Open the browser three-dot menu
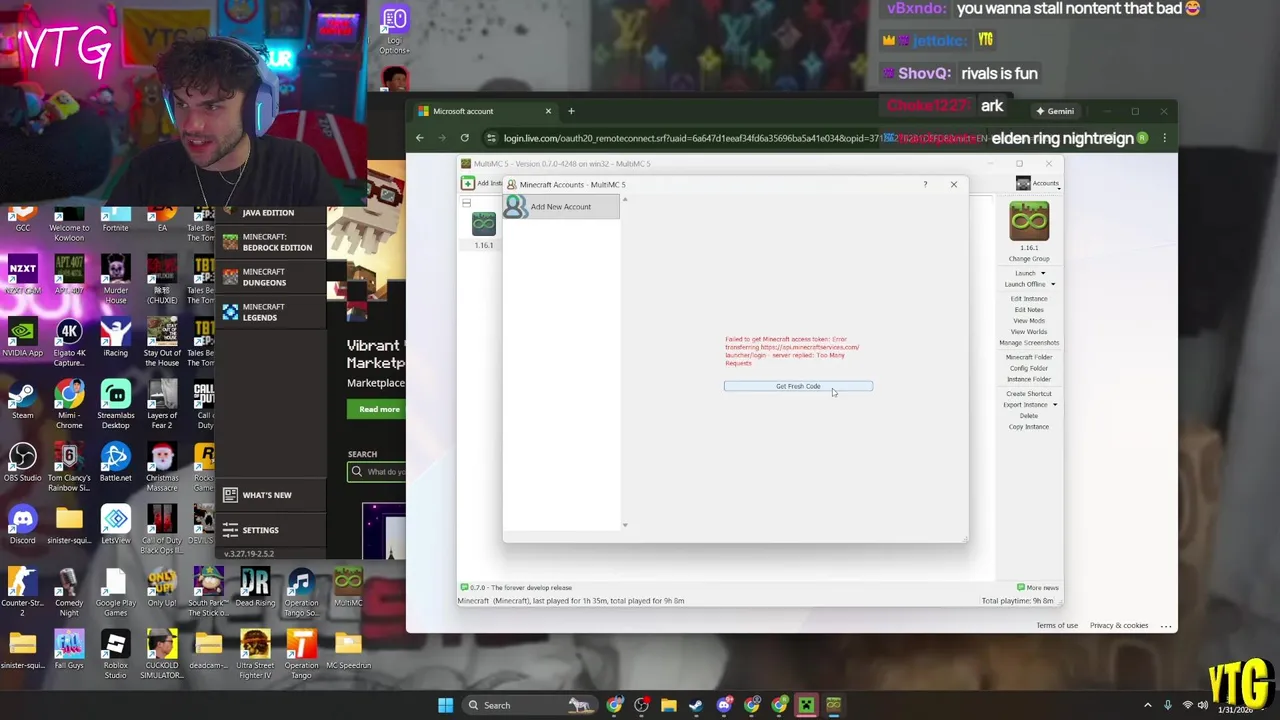Image resolution: width=1280 pixels, height=720 pixels. coord(1165,138)
